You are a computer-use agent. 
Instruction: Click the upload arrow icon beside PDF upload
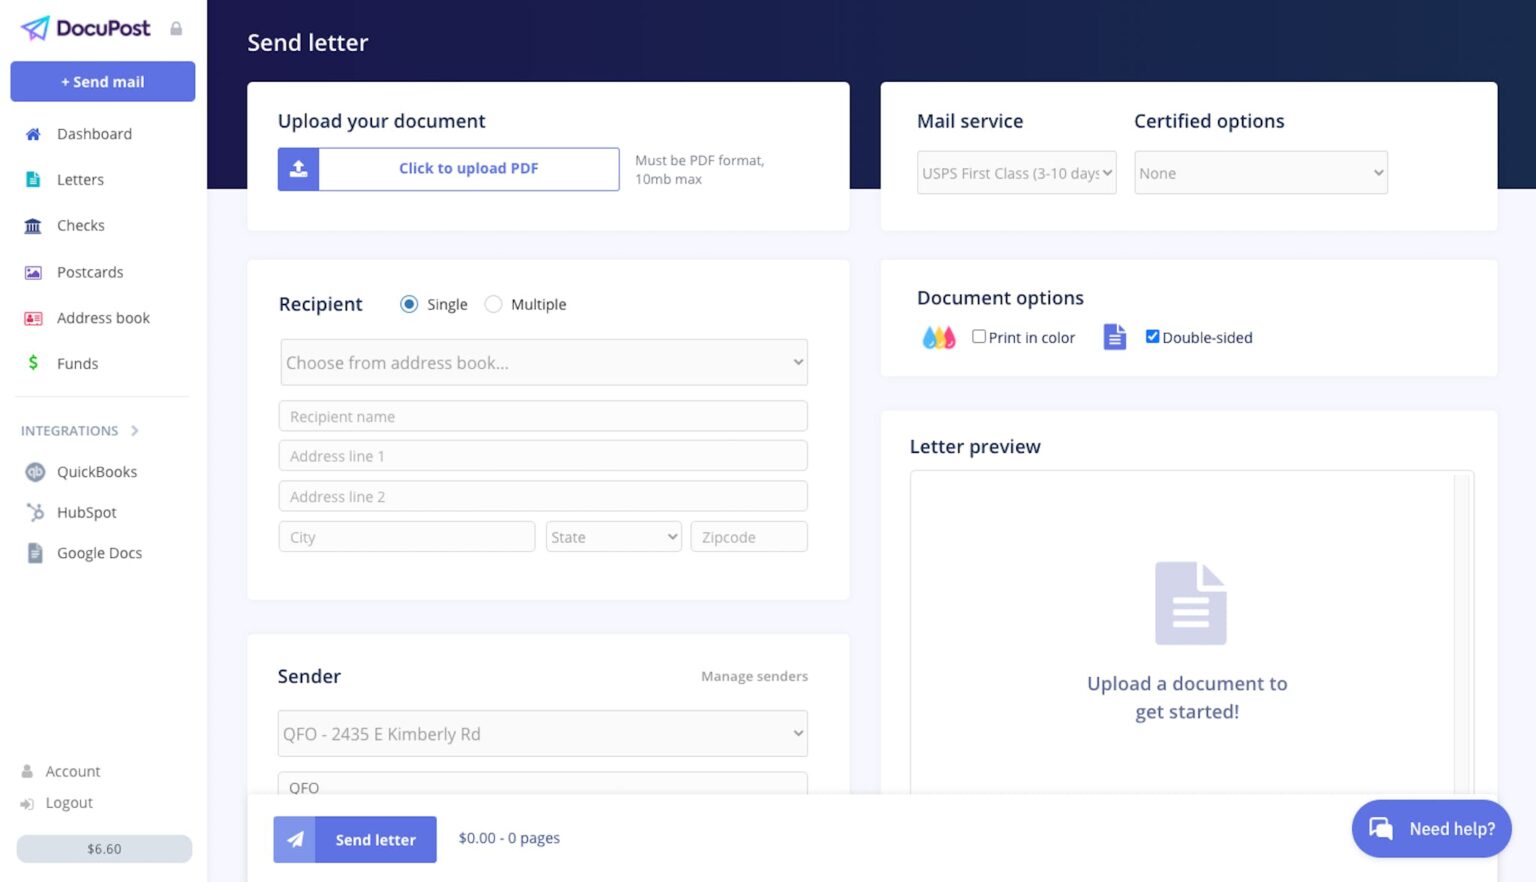click(297, 168)
